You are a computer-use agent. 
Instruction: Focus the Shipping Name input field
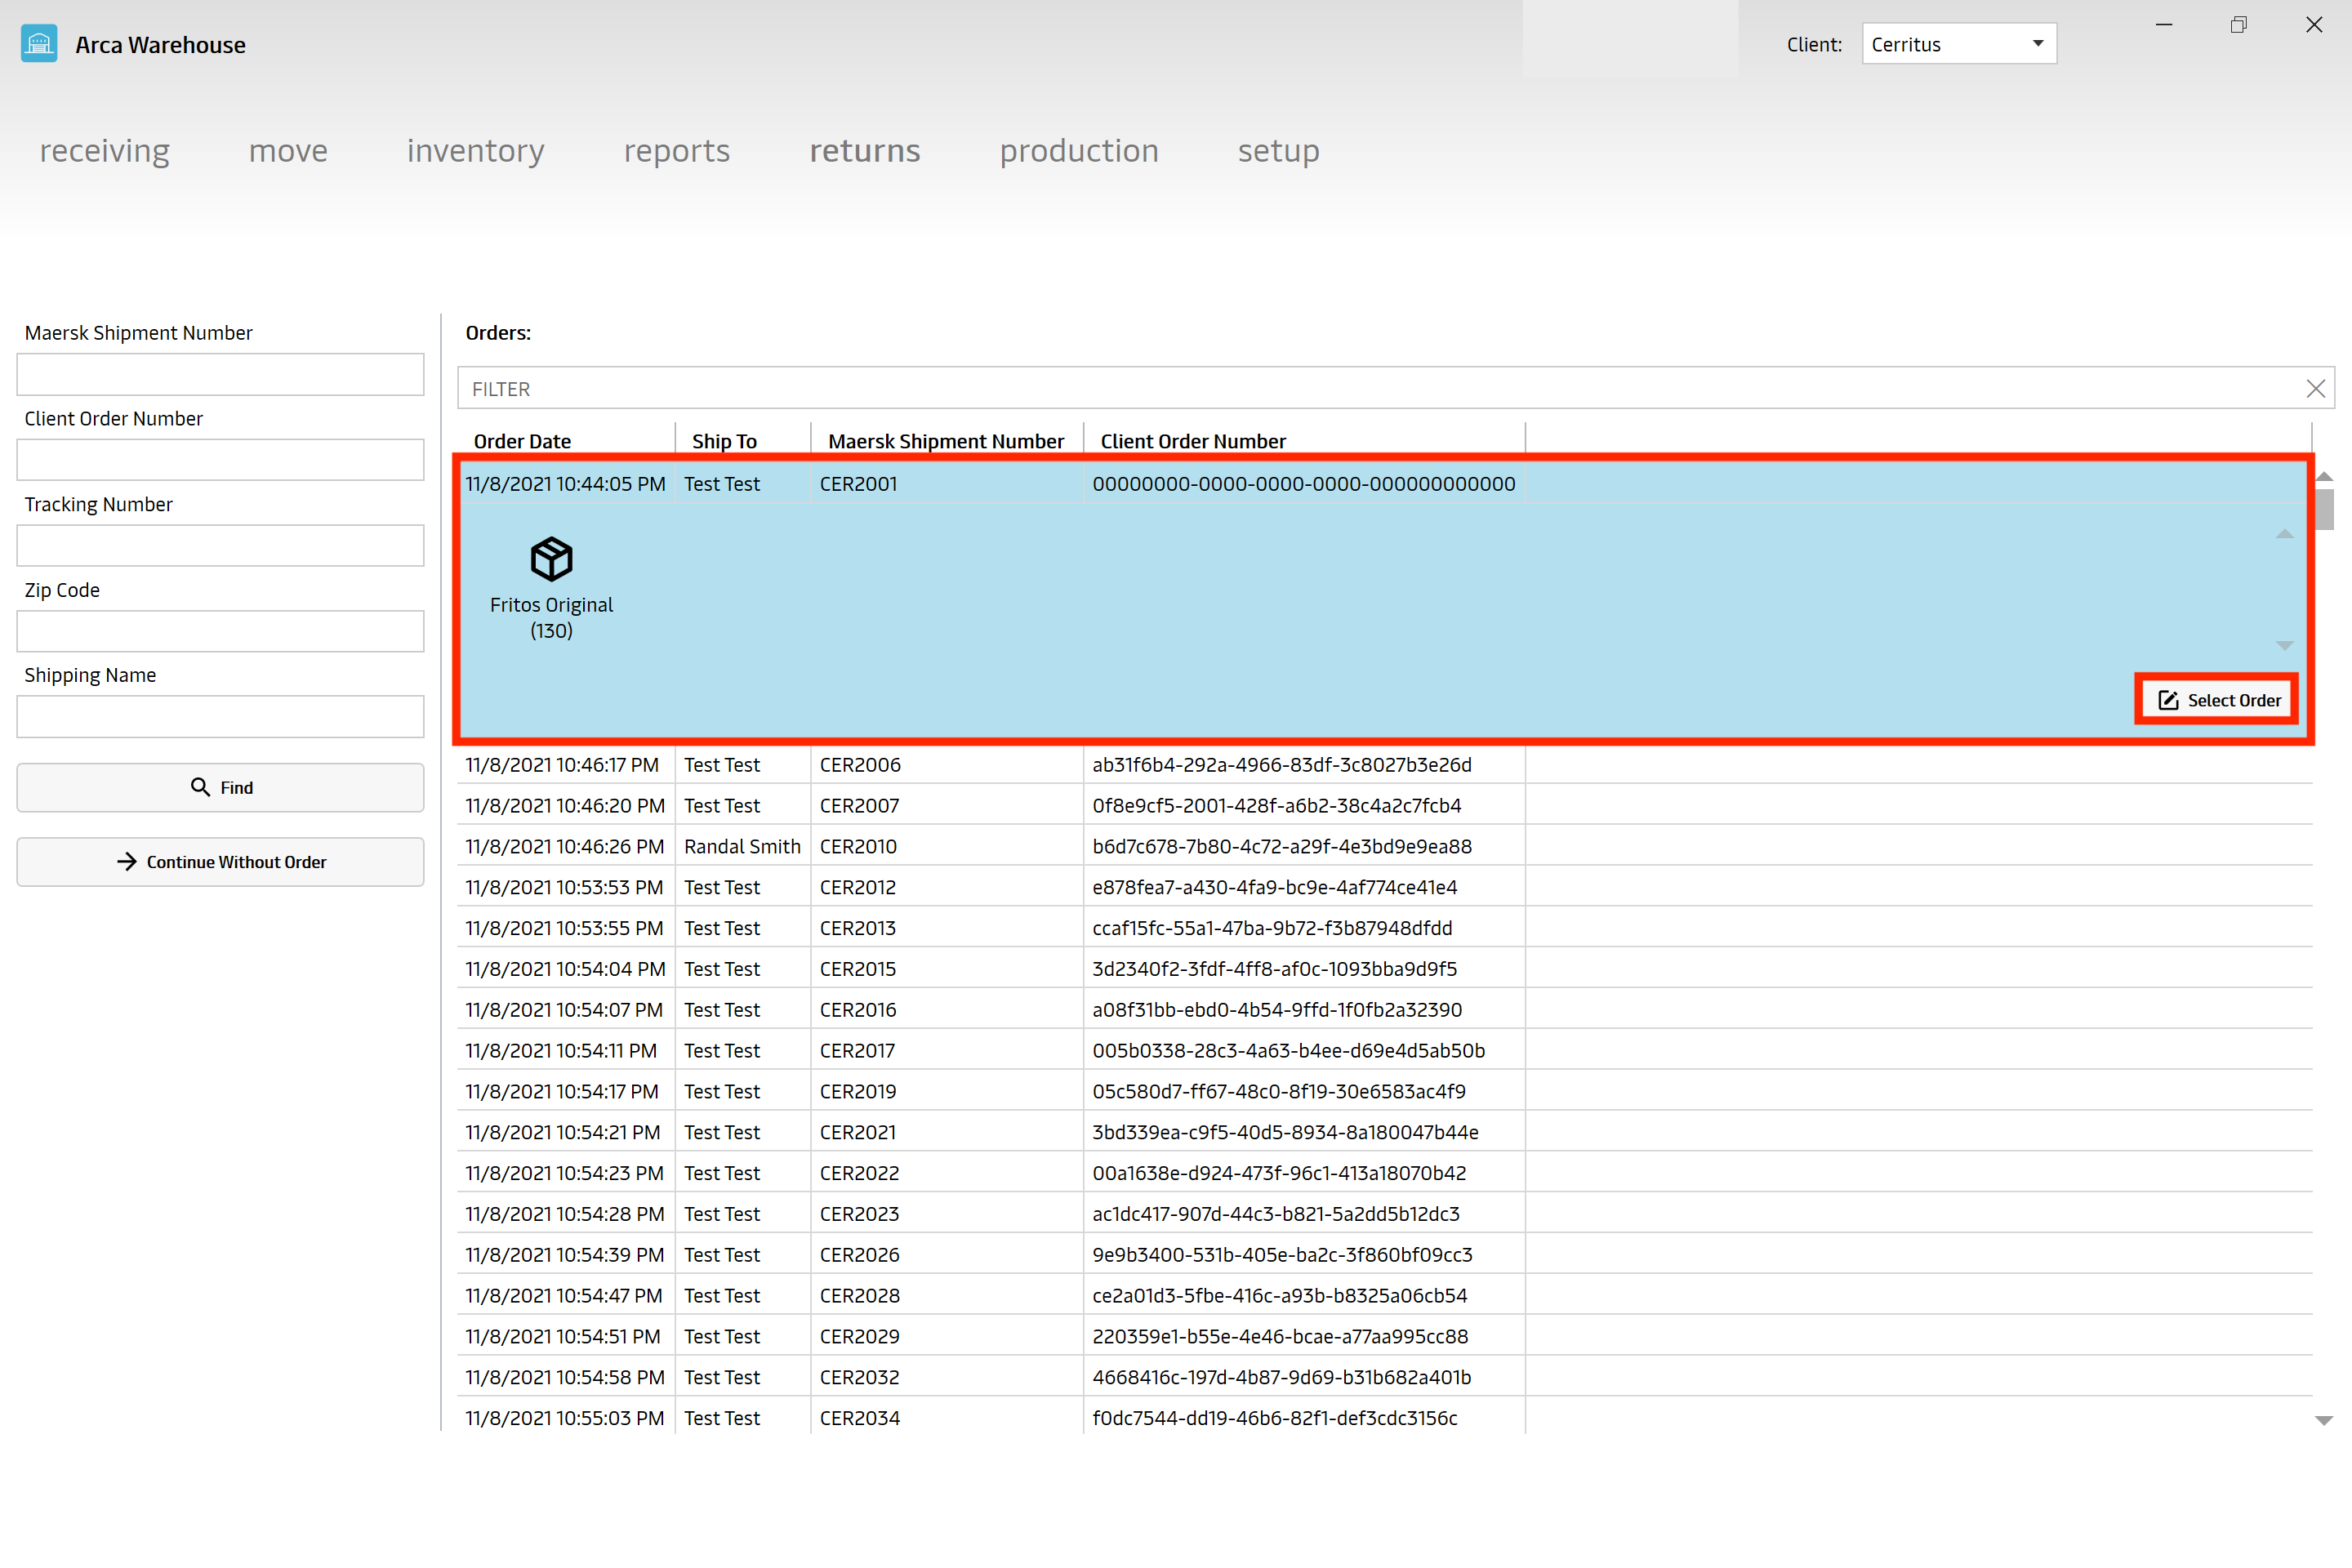(x=220, y=717)
